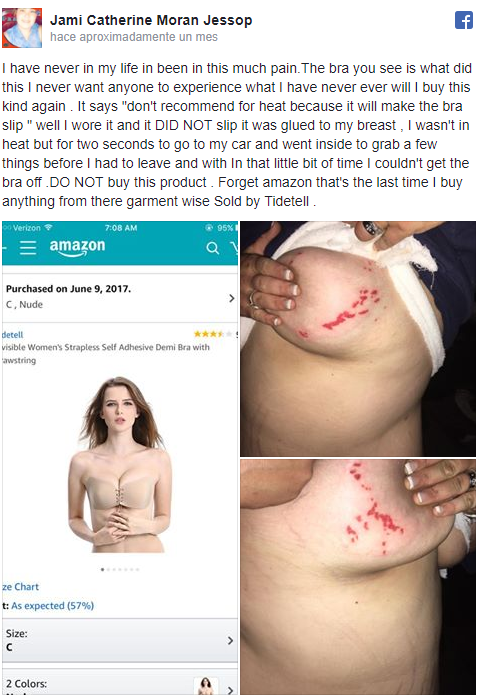
Task: Expand the Purchased on June 9 row
Action: [x=120, y=297]
